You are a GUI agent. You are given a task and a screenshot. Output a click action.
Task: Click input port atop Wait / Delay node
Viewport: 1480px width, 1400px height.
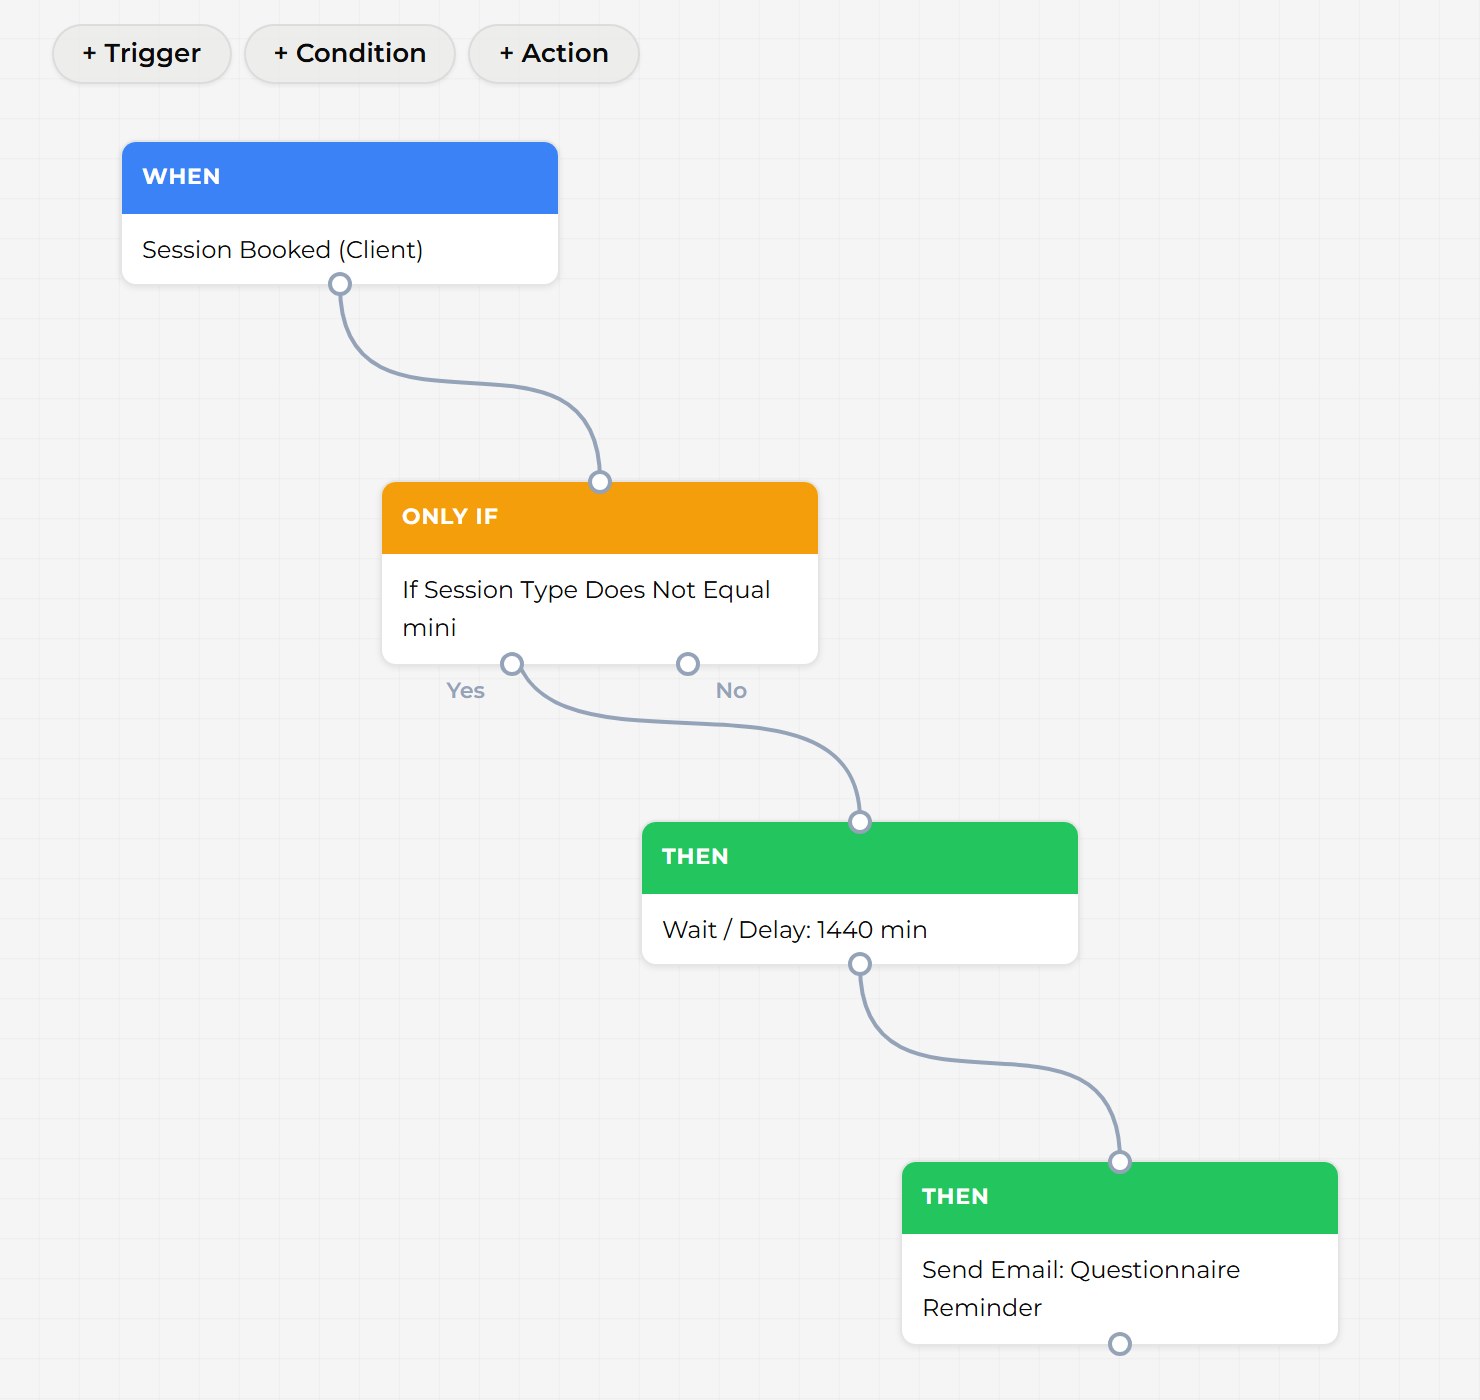[x=860, y=822]
